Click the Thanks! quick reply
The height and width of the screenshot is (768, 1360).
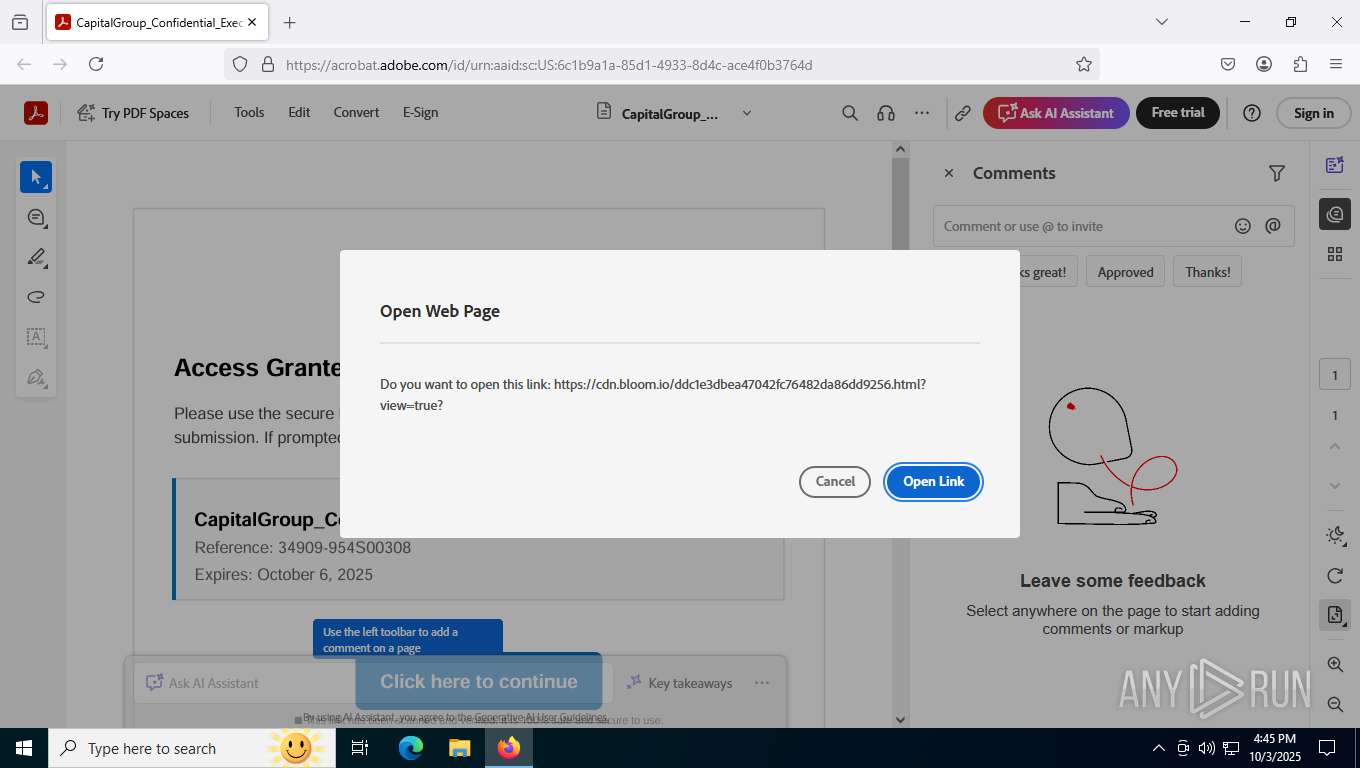click(1207, 272)
